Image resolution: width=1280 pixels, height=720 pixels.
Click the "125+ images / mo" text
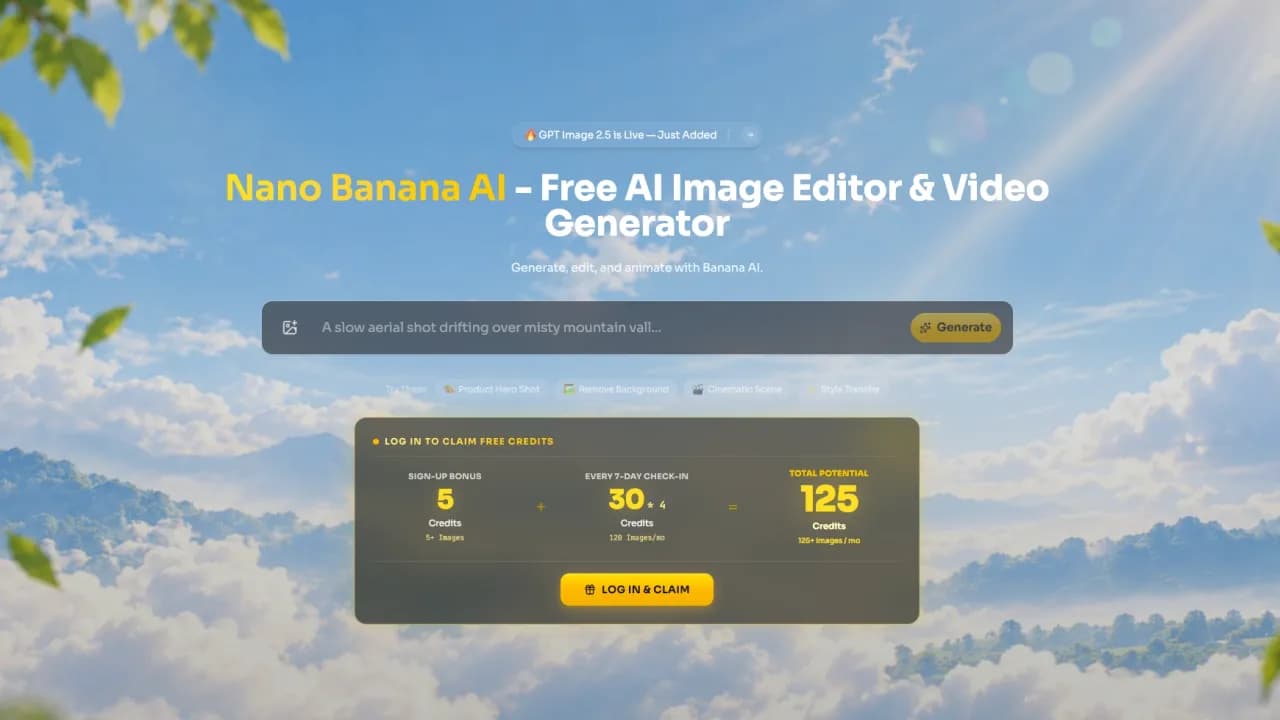click(829, 540)
